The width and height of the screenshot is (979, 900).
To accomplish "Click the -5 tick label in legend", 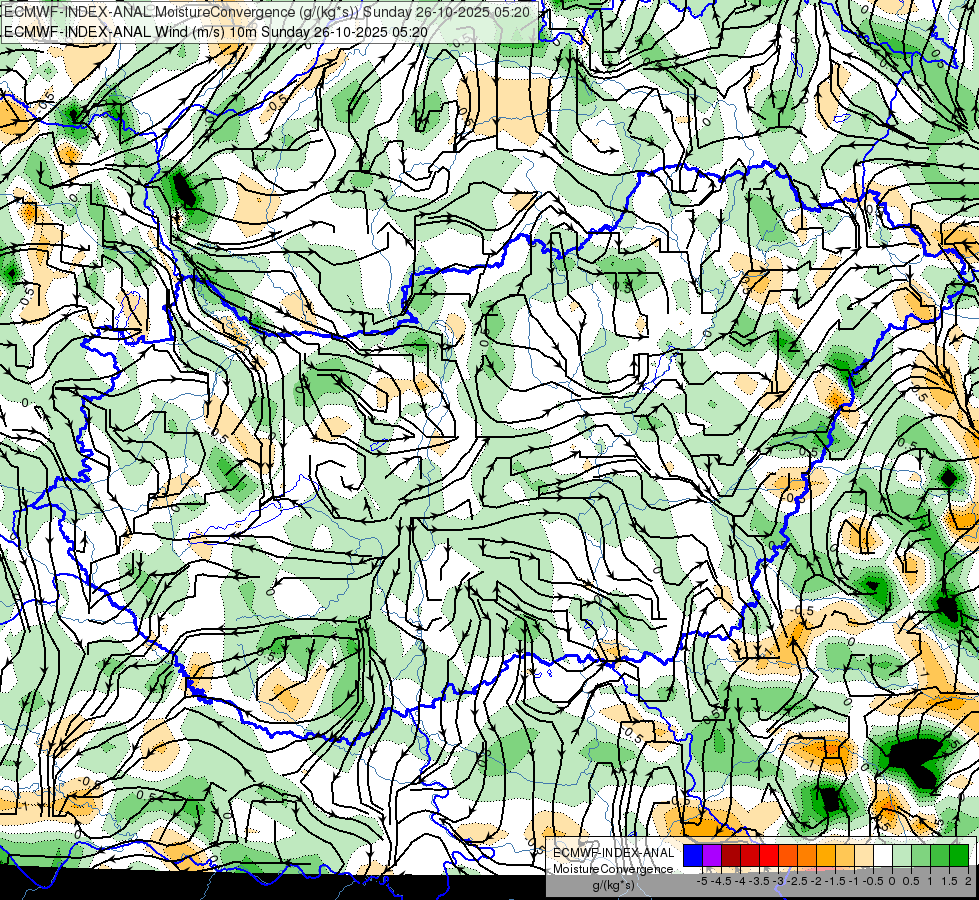I will pos(702,881).
